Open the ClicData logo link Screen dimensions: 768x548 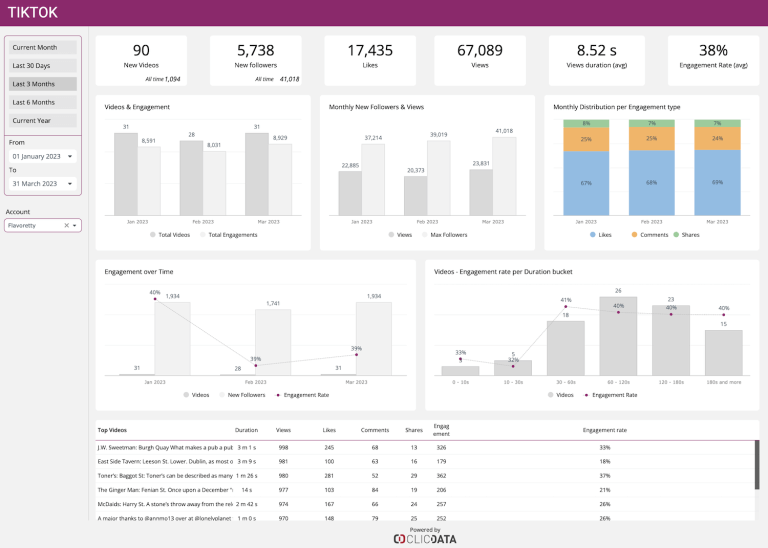[x=425, y=539]
